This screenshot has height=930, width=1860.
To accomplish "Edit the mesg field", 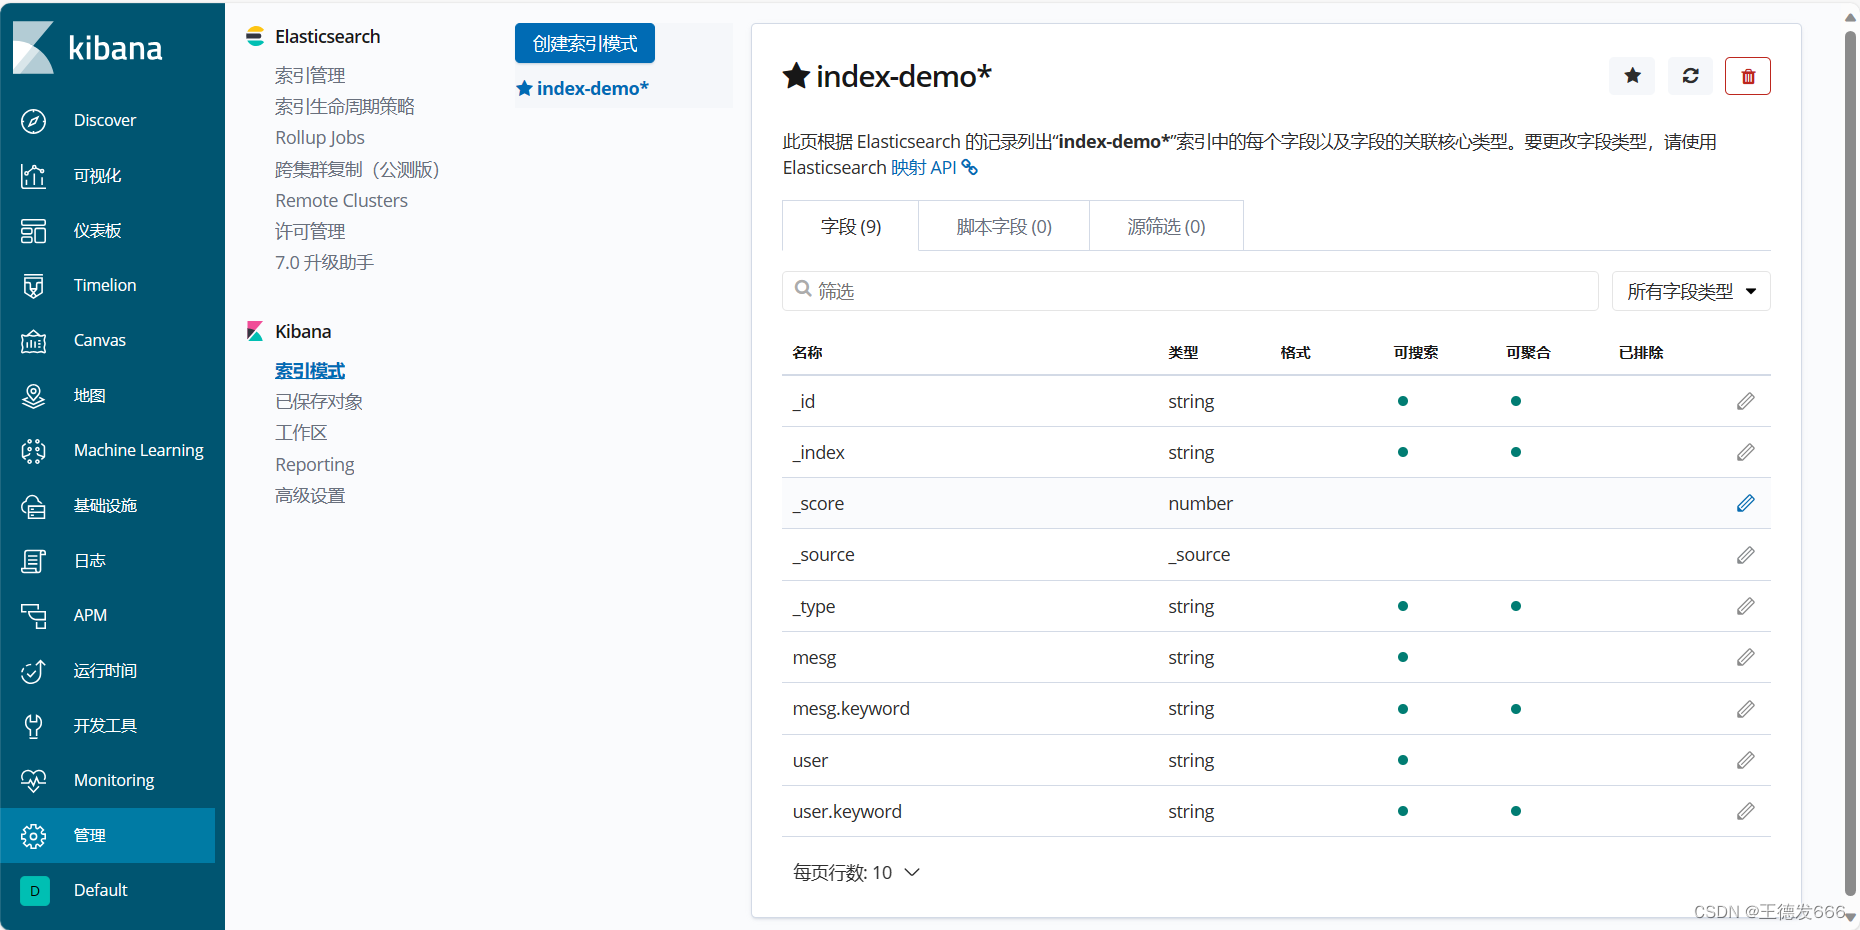I will pyautogui.click(x=1745, y=657).
